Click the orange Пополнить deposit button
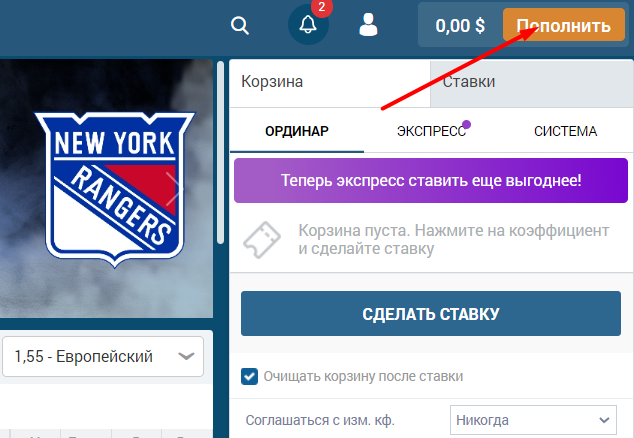This screenshot has height=438, width=634. click(x=564, y=25)
